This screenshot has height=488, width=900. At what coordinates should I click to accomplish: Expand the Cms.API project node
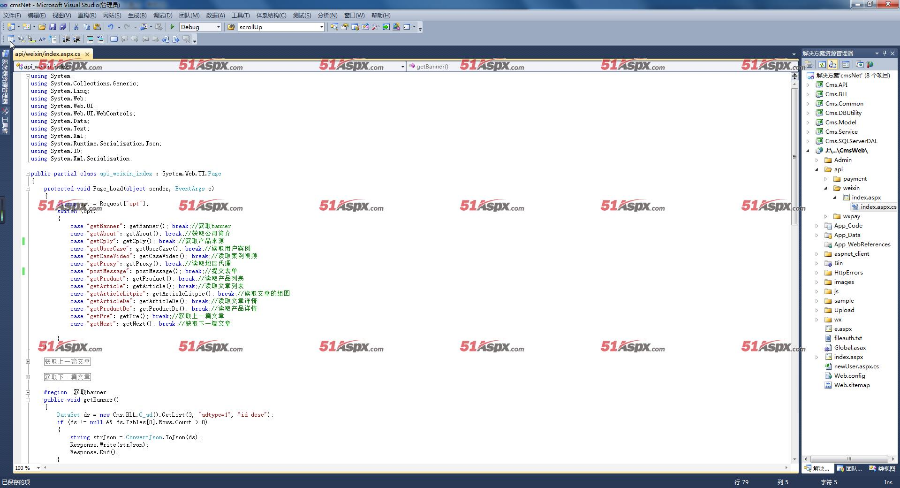point(809,85)
